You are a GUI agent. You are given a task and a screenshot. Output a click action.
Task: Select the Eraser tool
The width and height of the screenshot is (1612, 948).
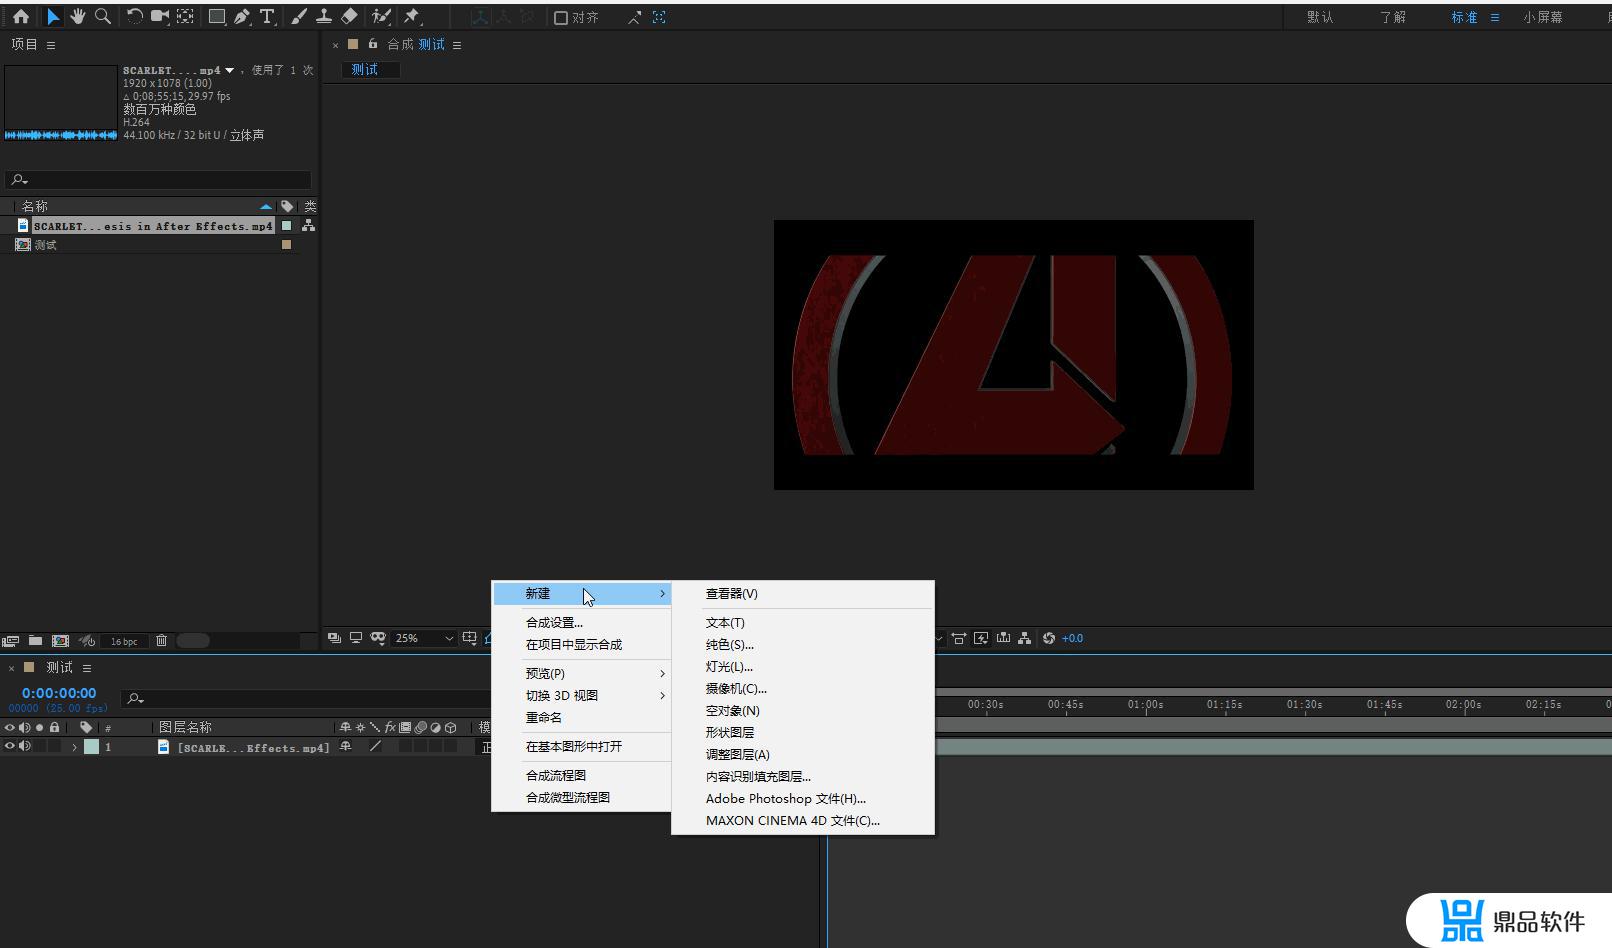click(x=349, y=17)
